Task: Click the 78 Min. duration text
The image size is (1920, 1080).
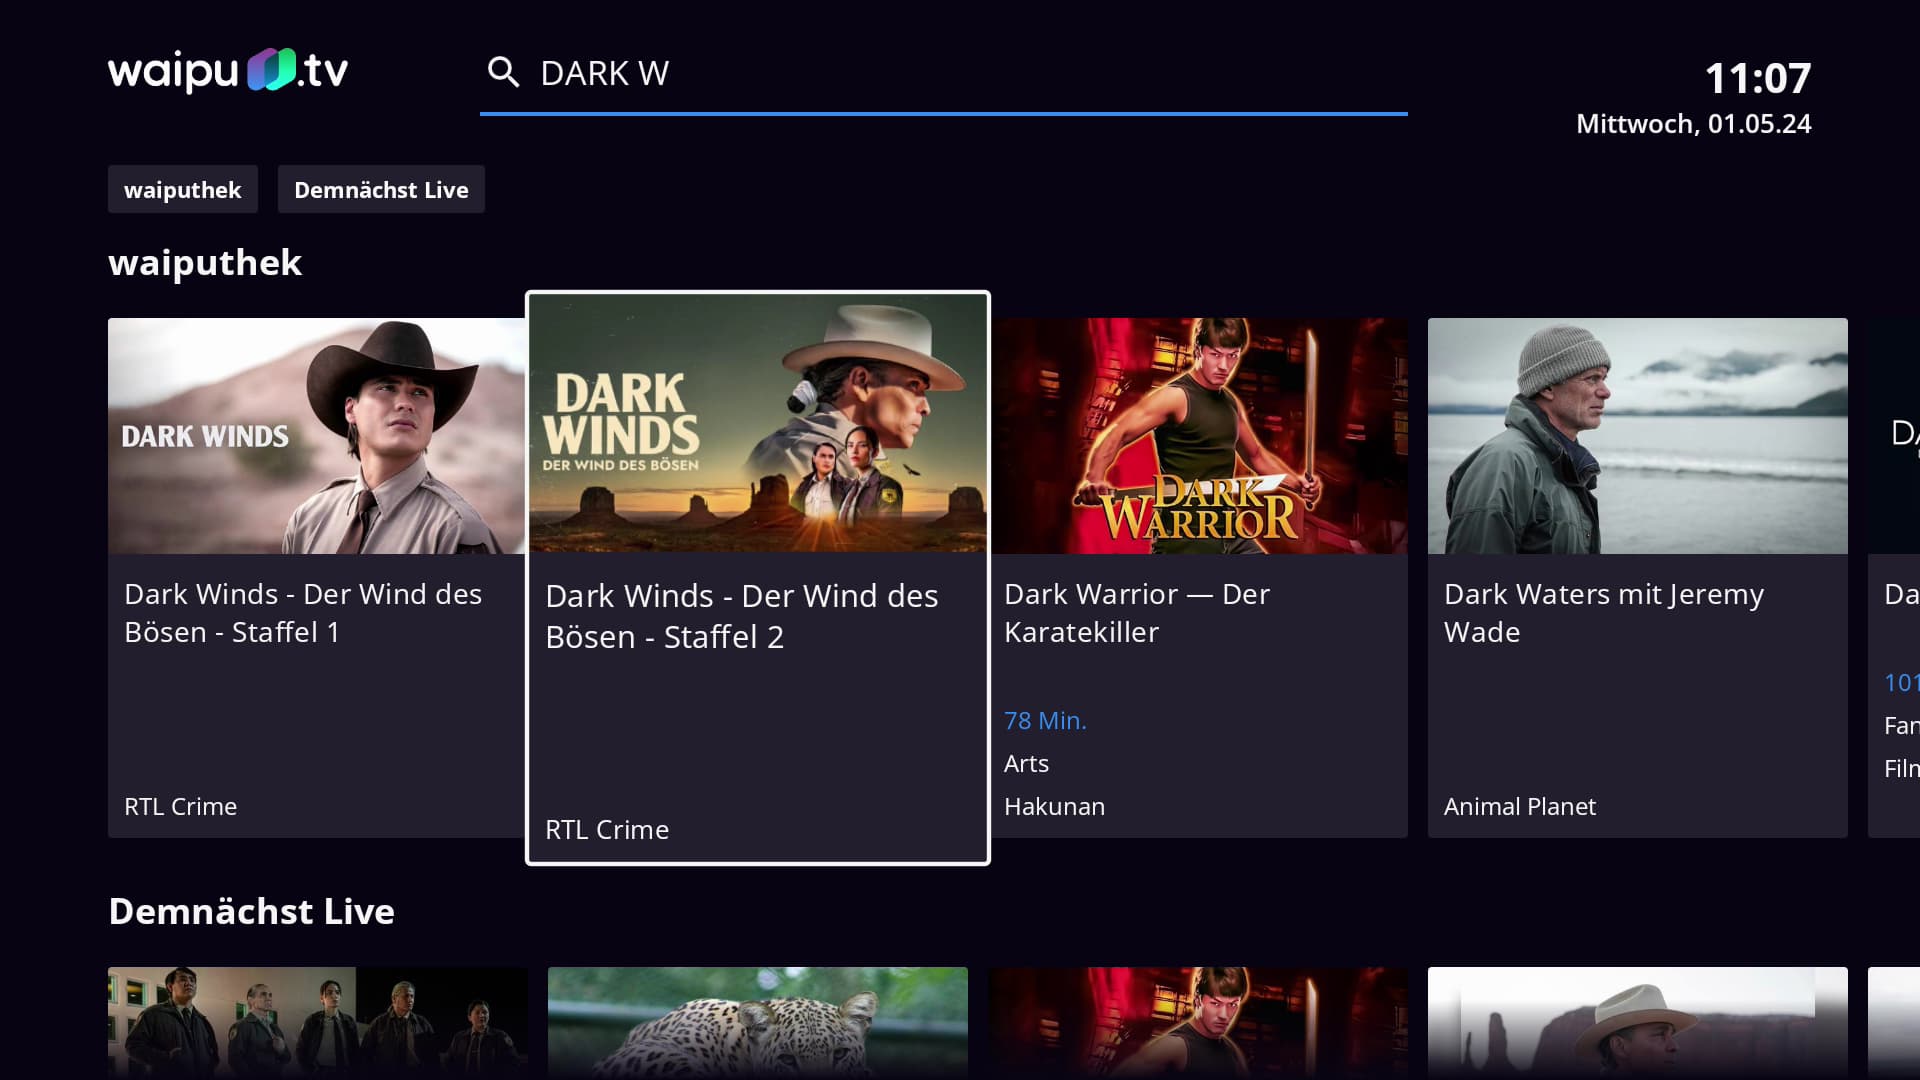Action: [1045, 720]
